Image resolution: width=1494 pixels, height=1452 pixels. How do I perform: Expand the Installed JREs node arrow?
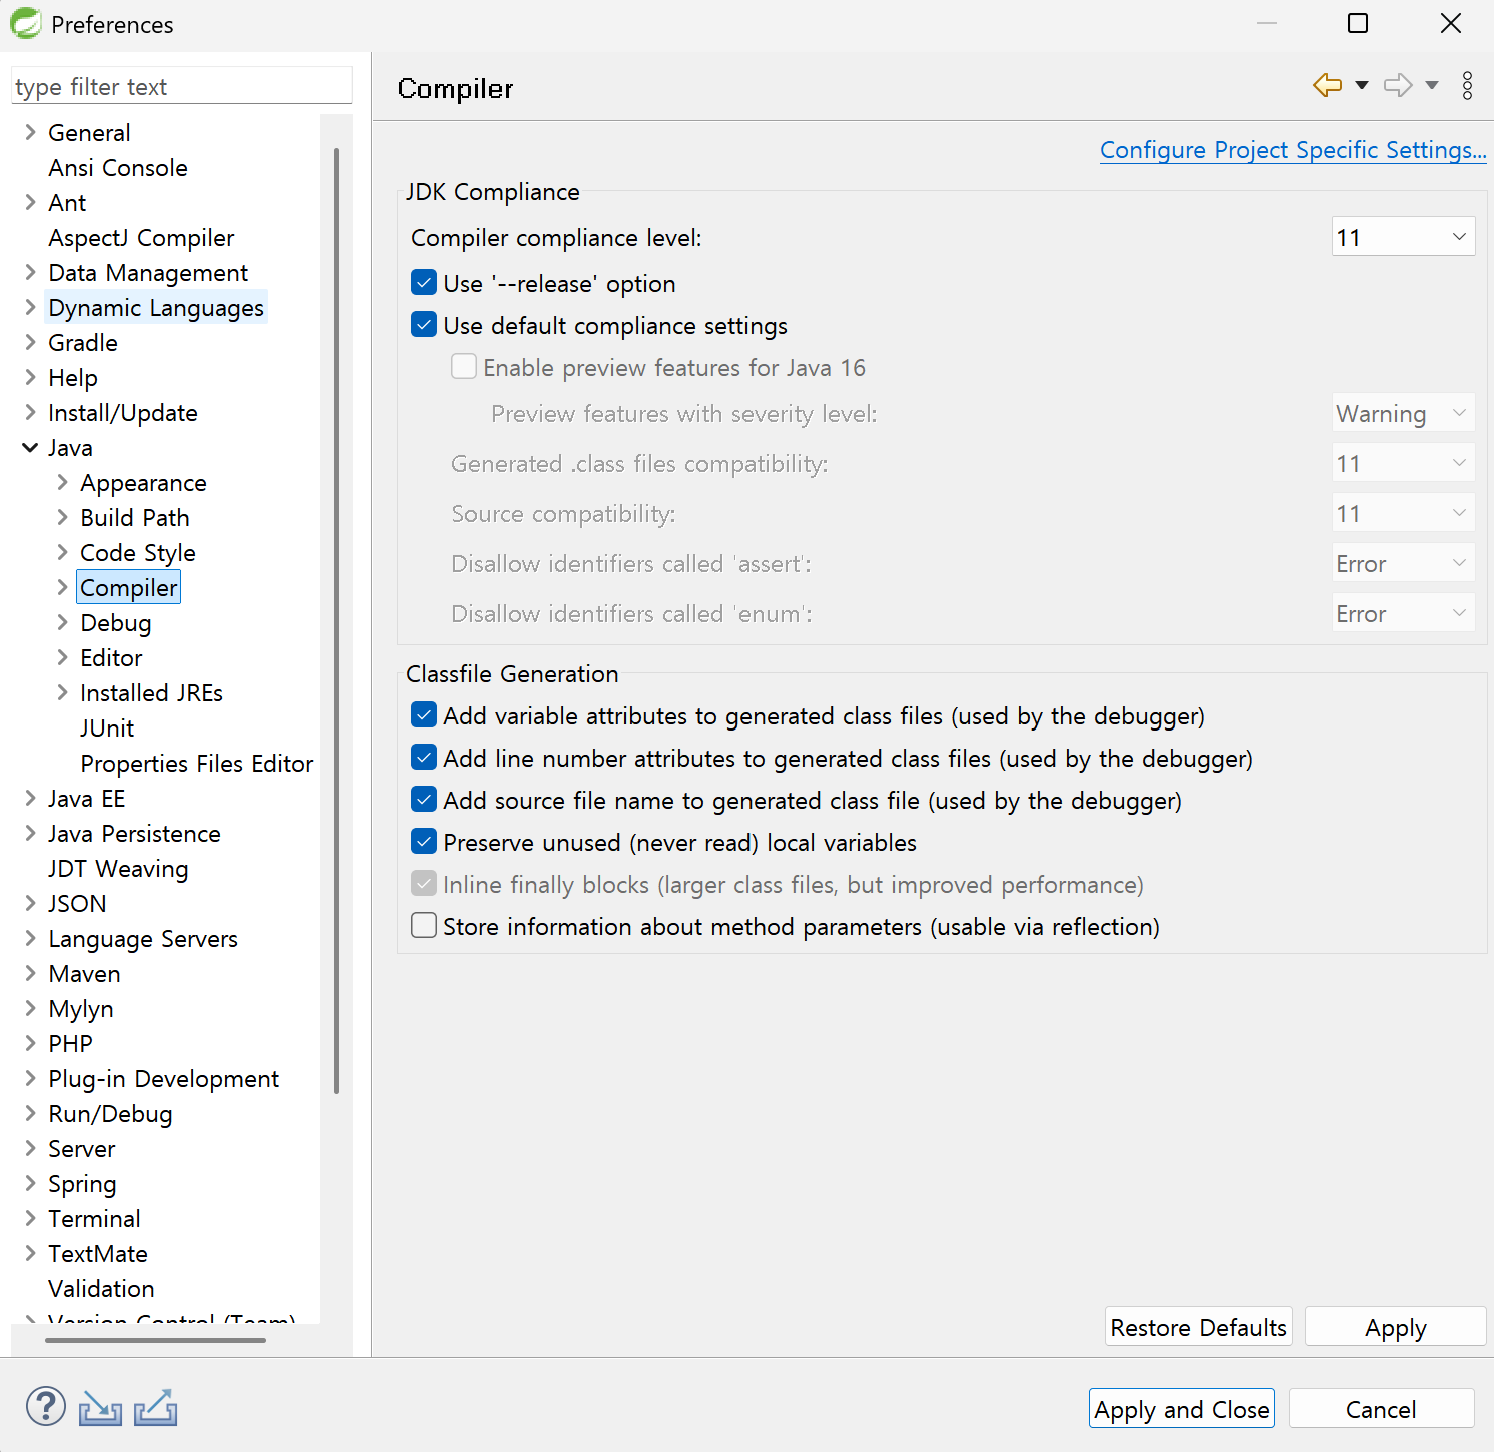coord(62,692)
